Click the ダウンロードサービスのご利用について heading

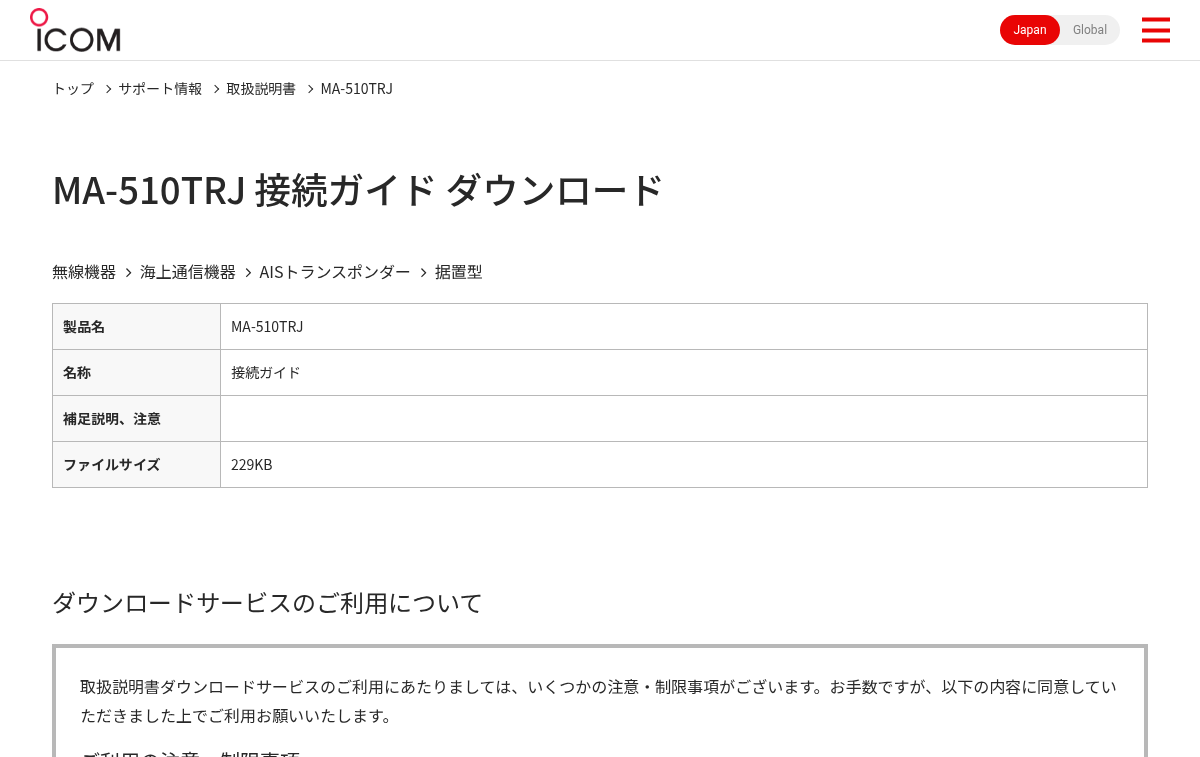267,603
